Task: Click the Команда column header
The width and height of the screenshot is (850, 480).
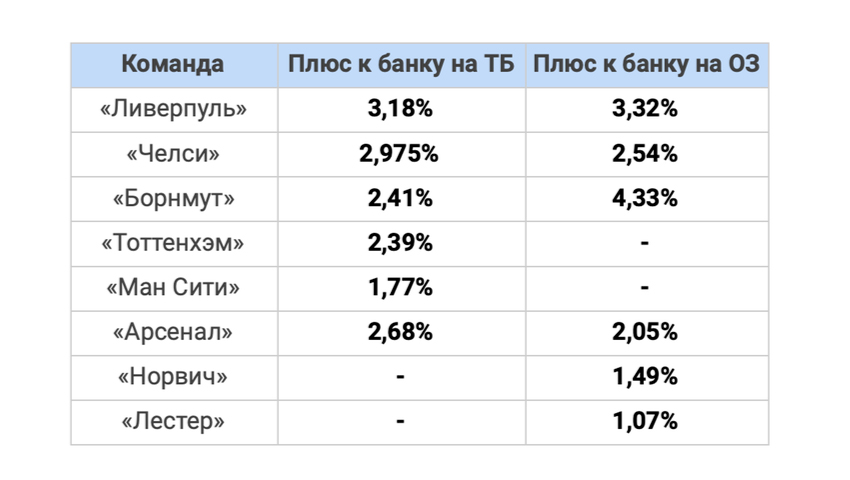Action: 172,64
